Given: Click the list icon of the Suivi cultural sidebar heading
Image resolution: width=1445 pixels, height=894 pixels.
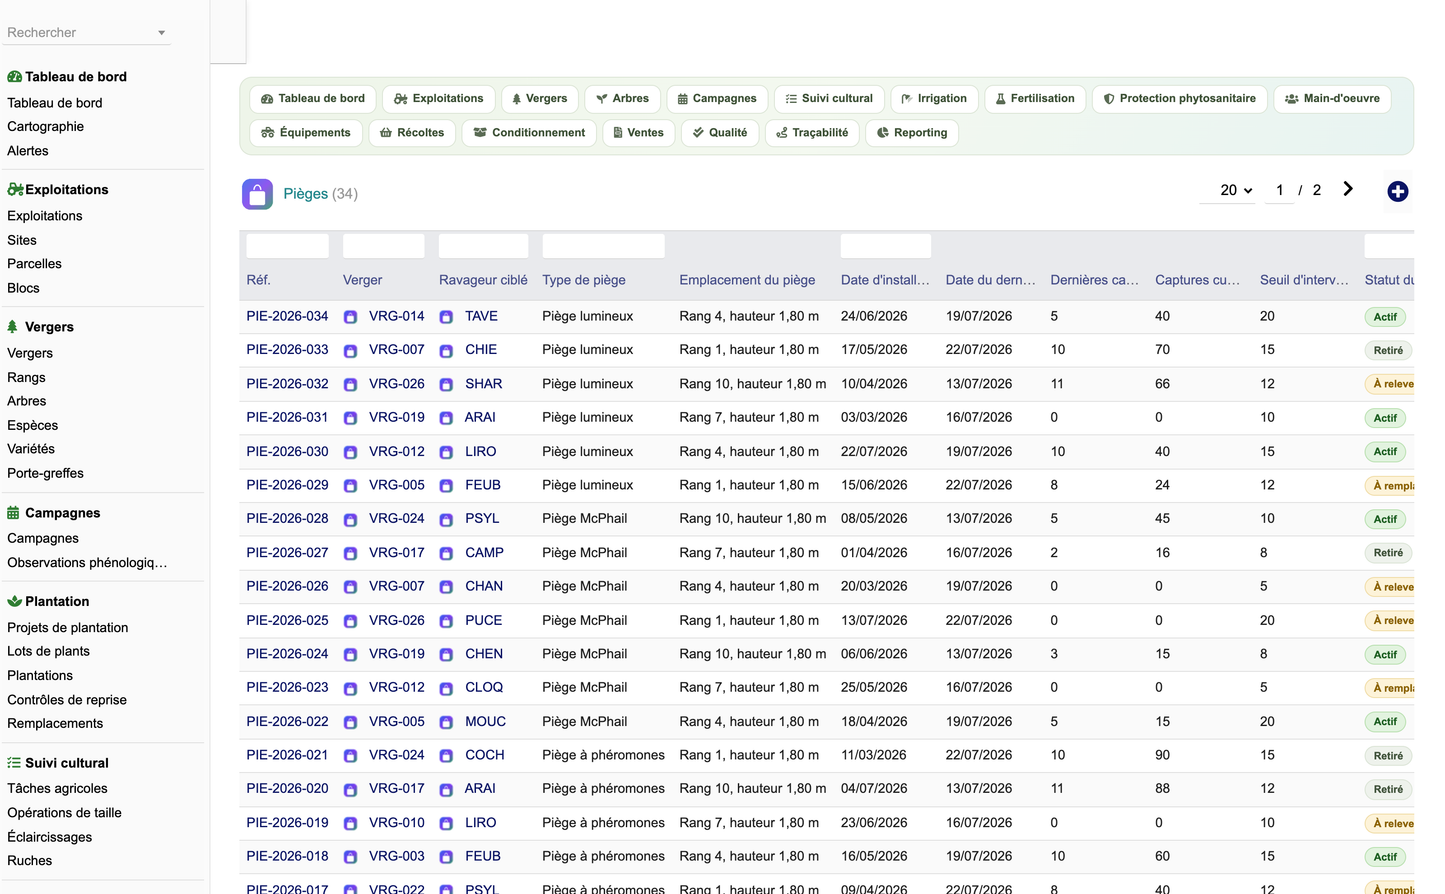Looking at the screenshot, I should pos(14,763).
